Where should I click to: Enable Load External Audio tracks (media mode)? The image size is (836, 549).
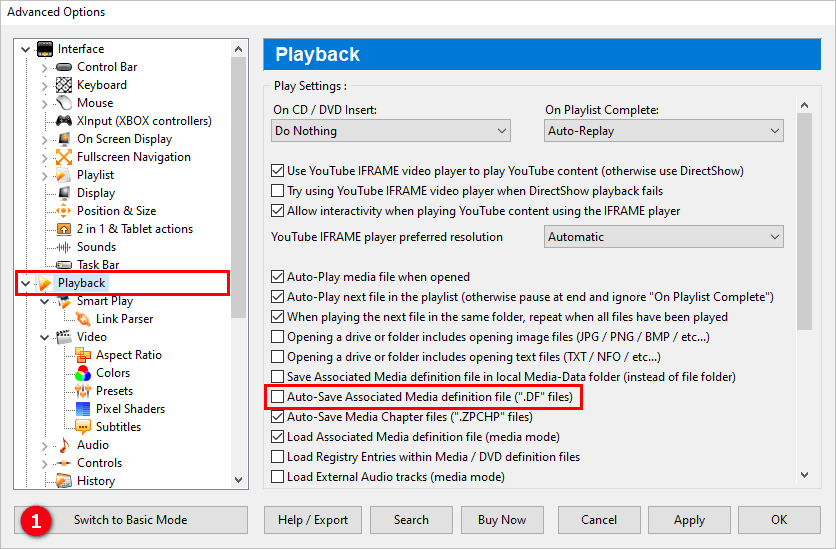[277, 477]
